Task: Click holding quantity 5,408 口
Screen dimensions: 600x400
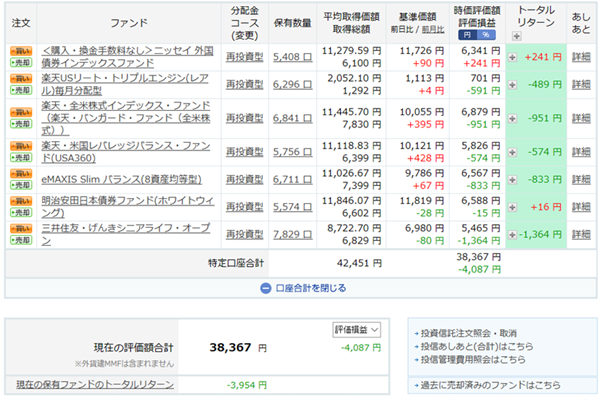Action: [x=294, y=57]
